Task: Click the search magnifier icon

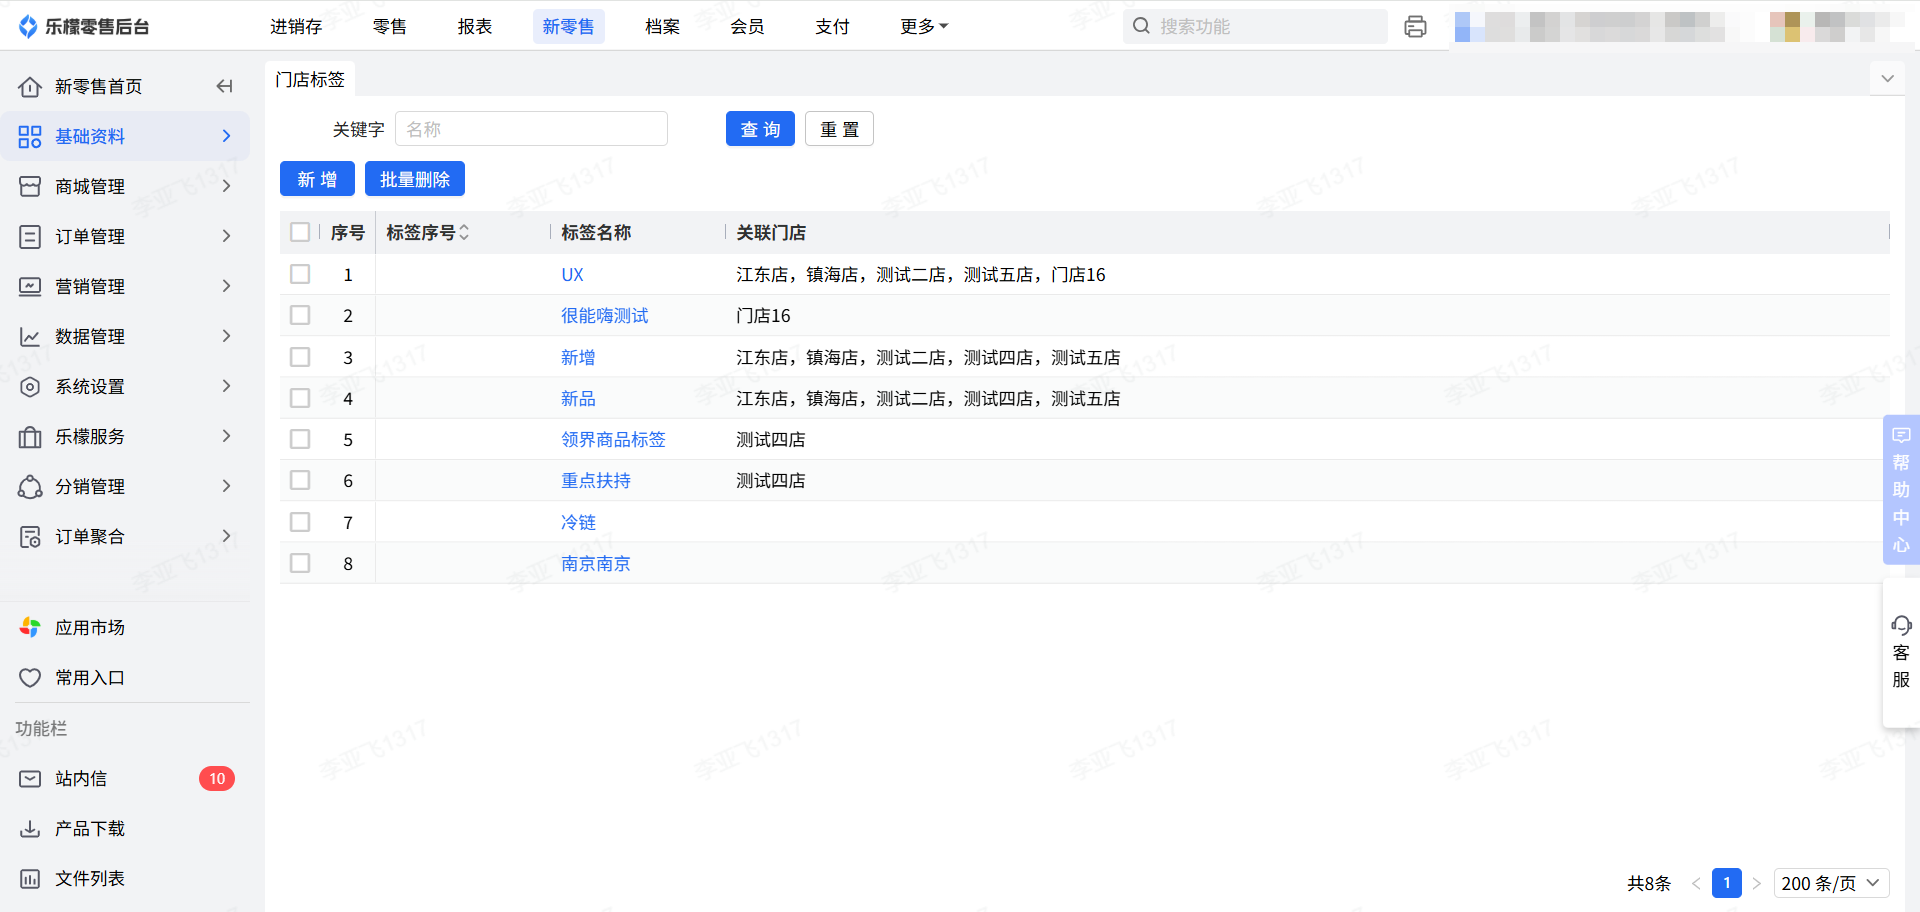Action: [1141, 26]
